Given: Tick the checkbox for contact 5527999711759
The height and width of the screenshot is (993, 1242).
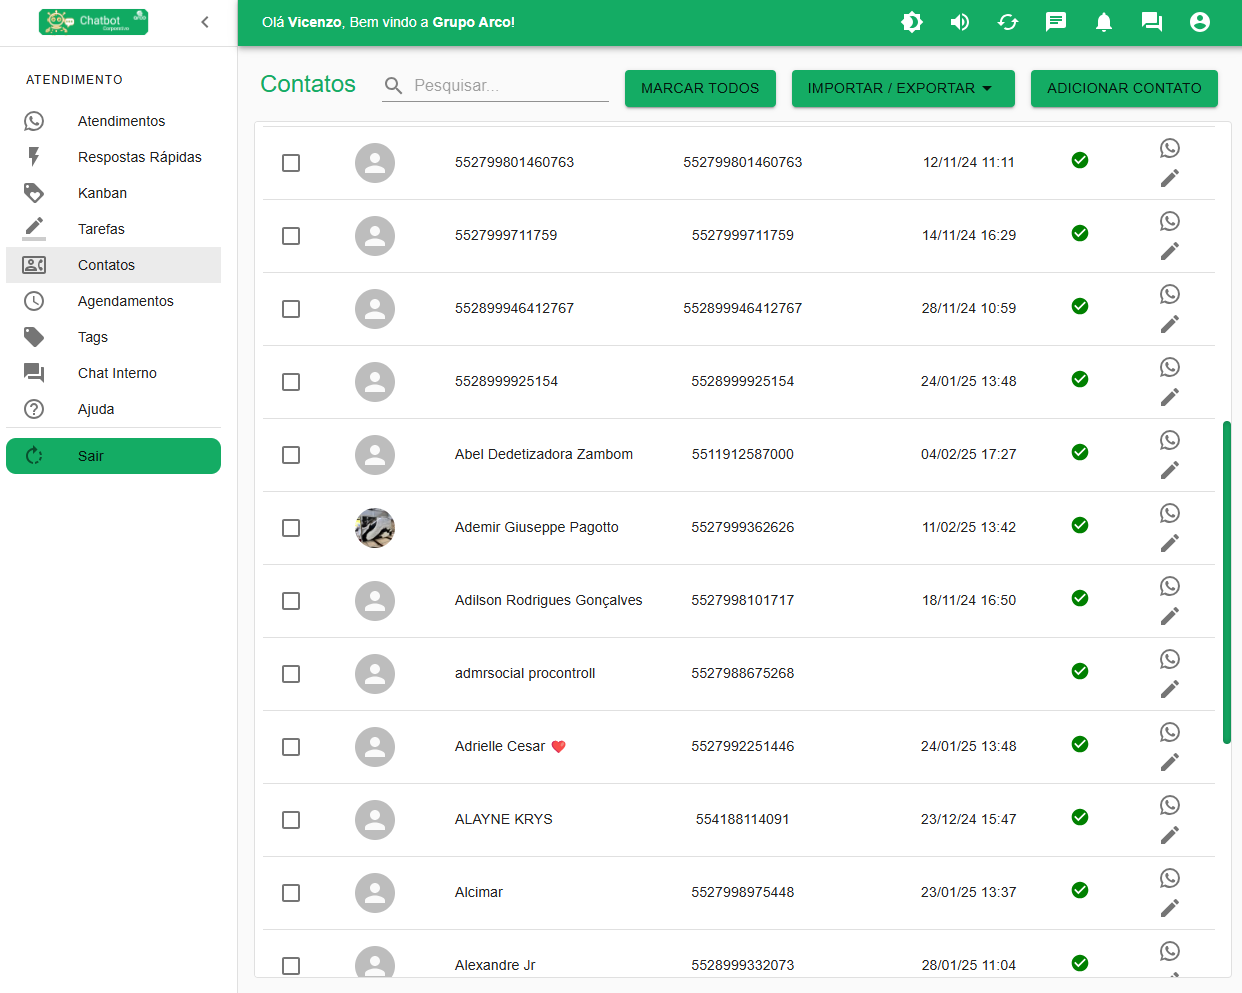Looking at the screenshot, I should [291, 236].
